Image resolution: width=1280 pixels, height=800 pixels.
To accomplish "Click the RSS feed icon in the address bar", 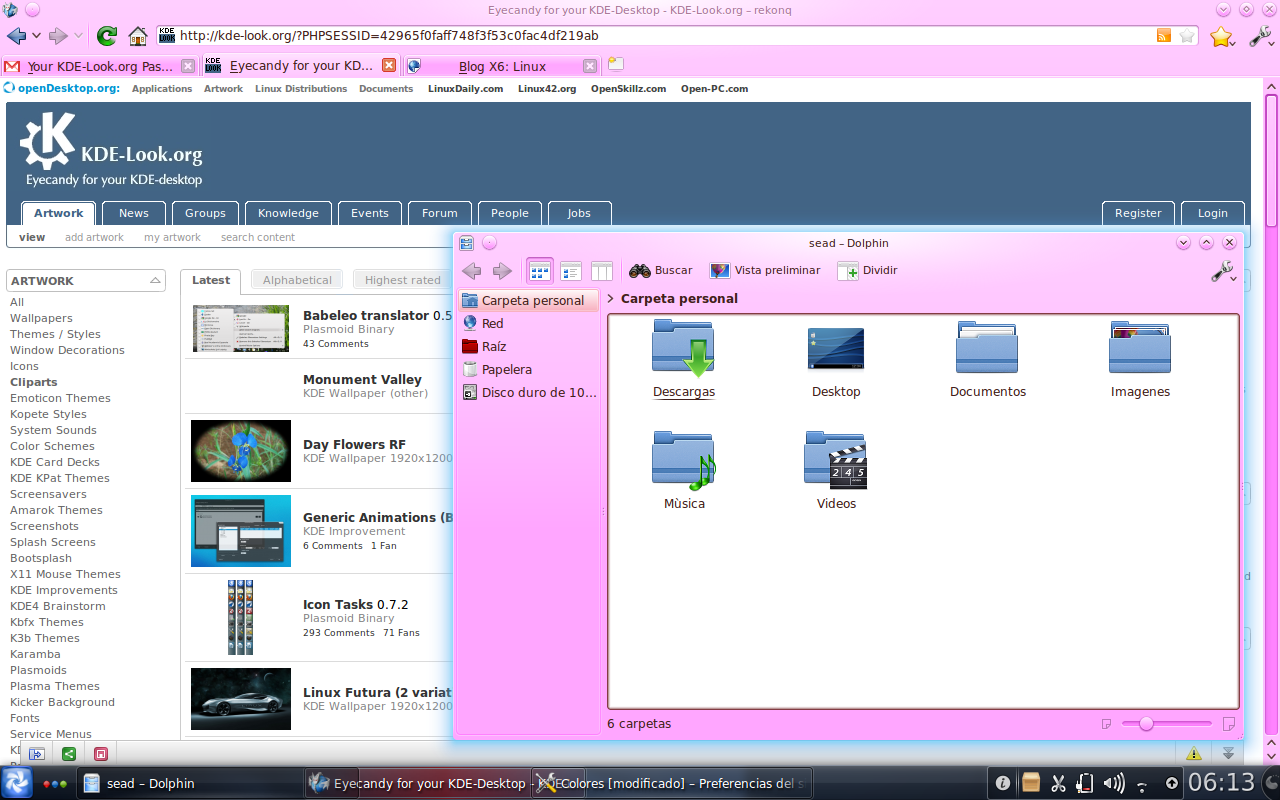I will 1163,36.
